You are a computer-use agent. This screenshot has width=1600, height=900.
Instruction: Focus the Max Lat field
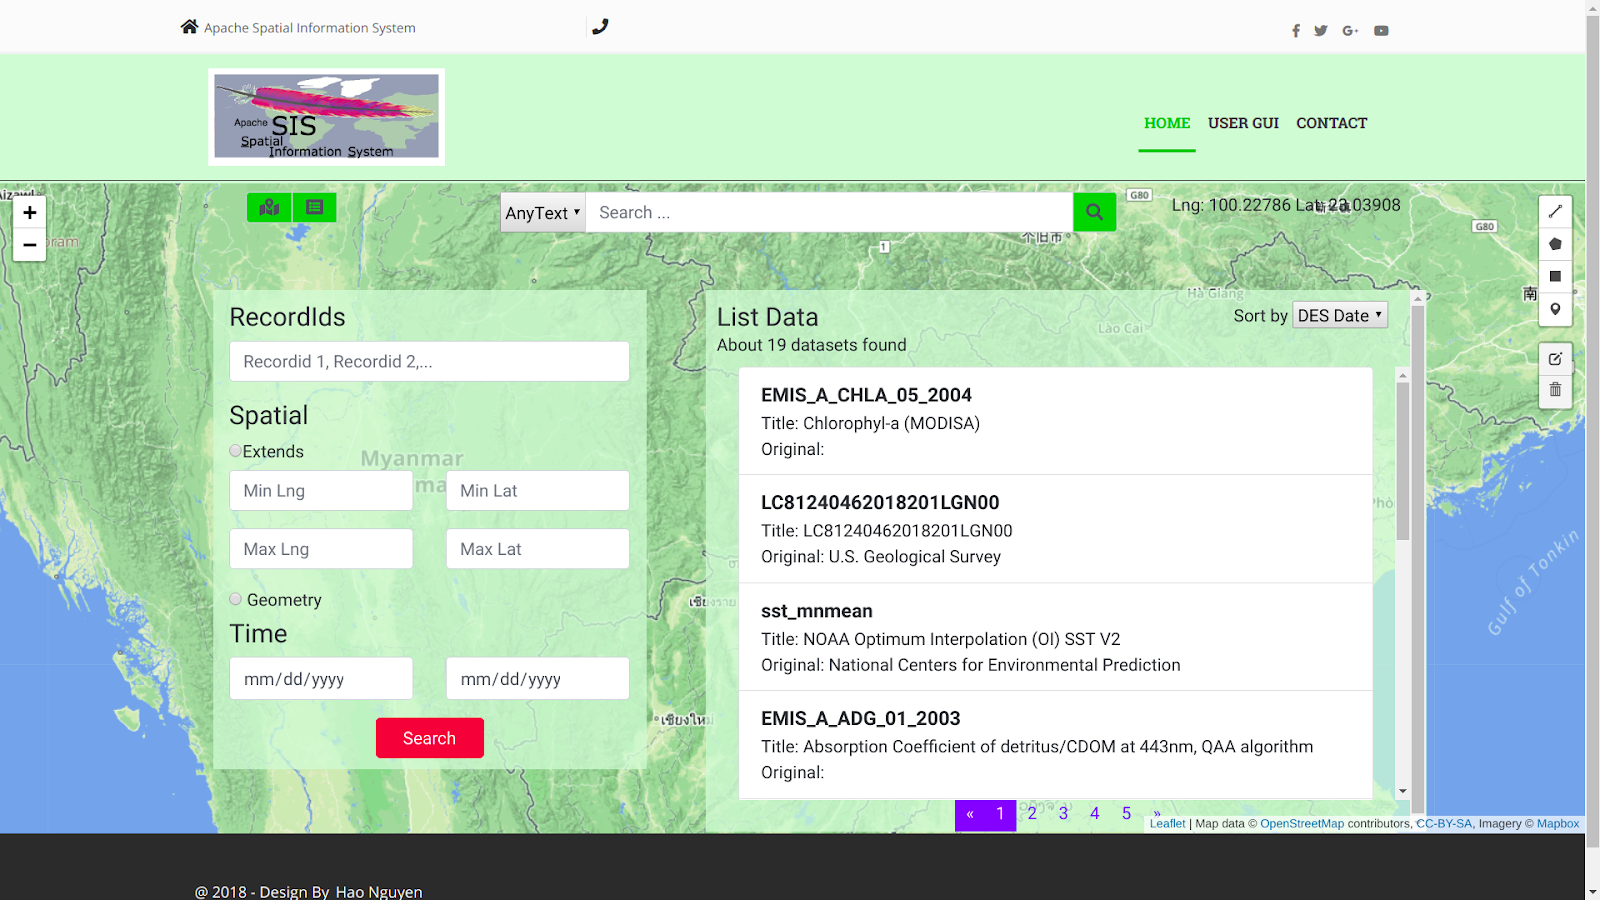pos(538,549)
